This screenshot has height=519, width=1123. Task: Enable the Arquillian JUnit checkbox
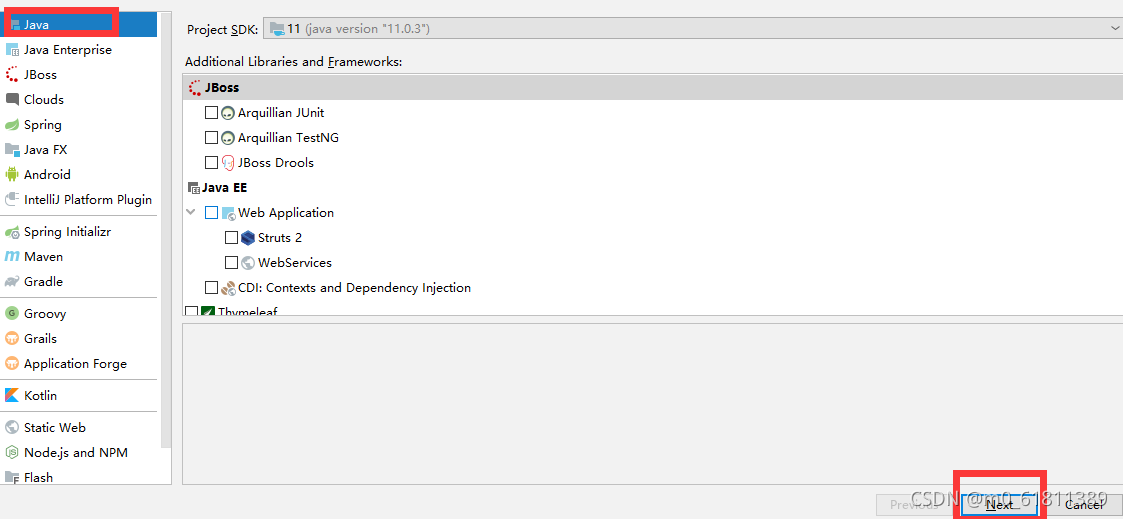coord(211,112)
